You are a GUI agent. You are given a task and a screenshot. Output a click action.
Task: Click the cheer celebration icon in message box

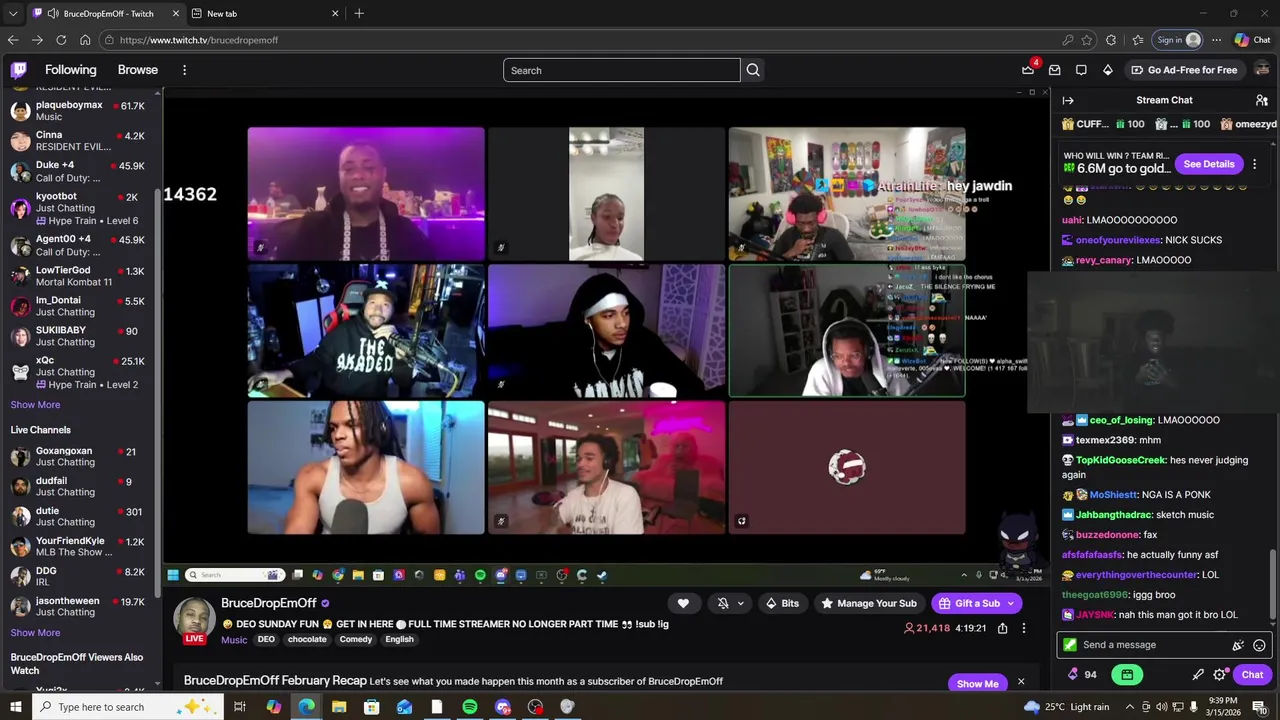click(1238, 645)
